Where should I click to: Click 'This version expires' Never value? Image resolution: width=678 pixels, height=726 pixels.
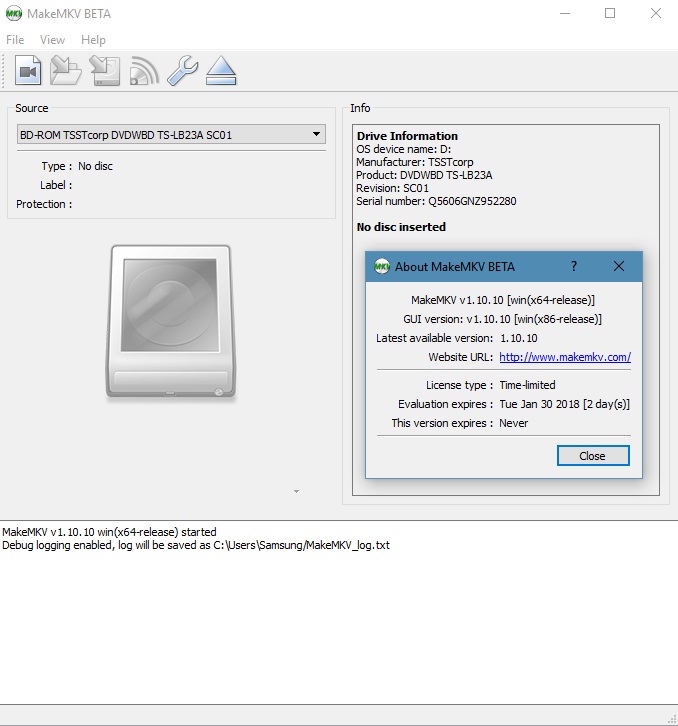(514, 423)
